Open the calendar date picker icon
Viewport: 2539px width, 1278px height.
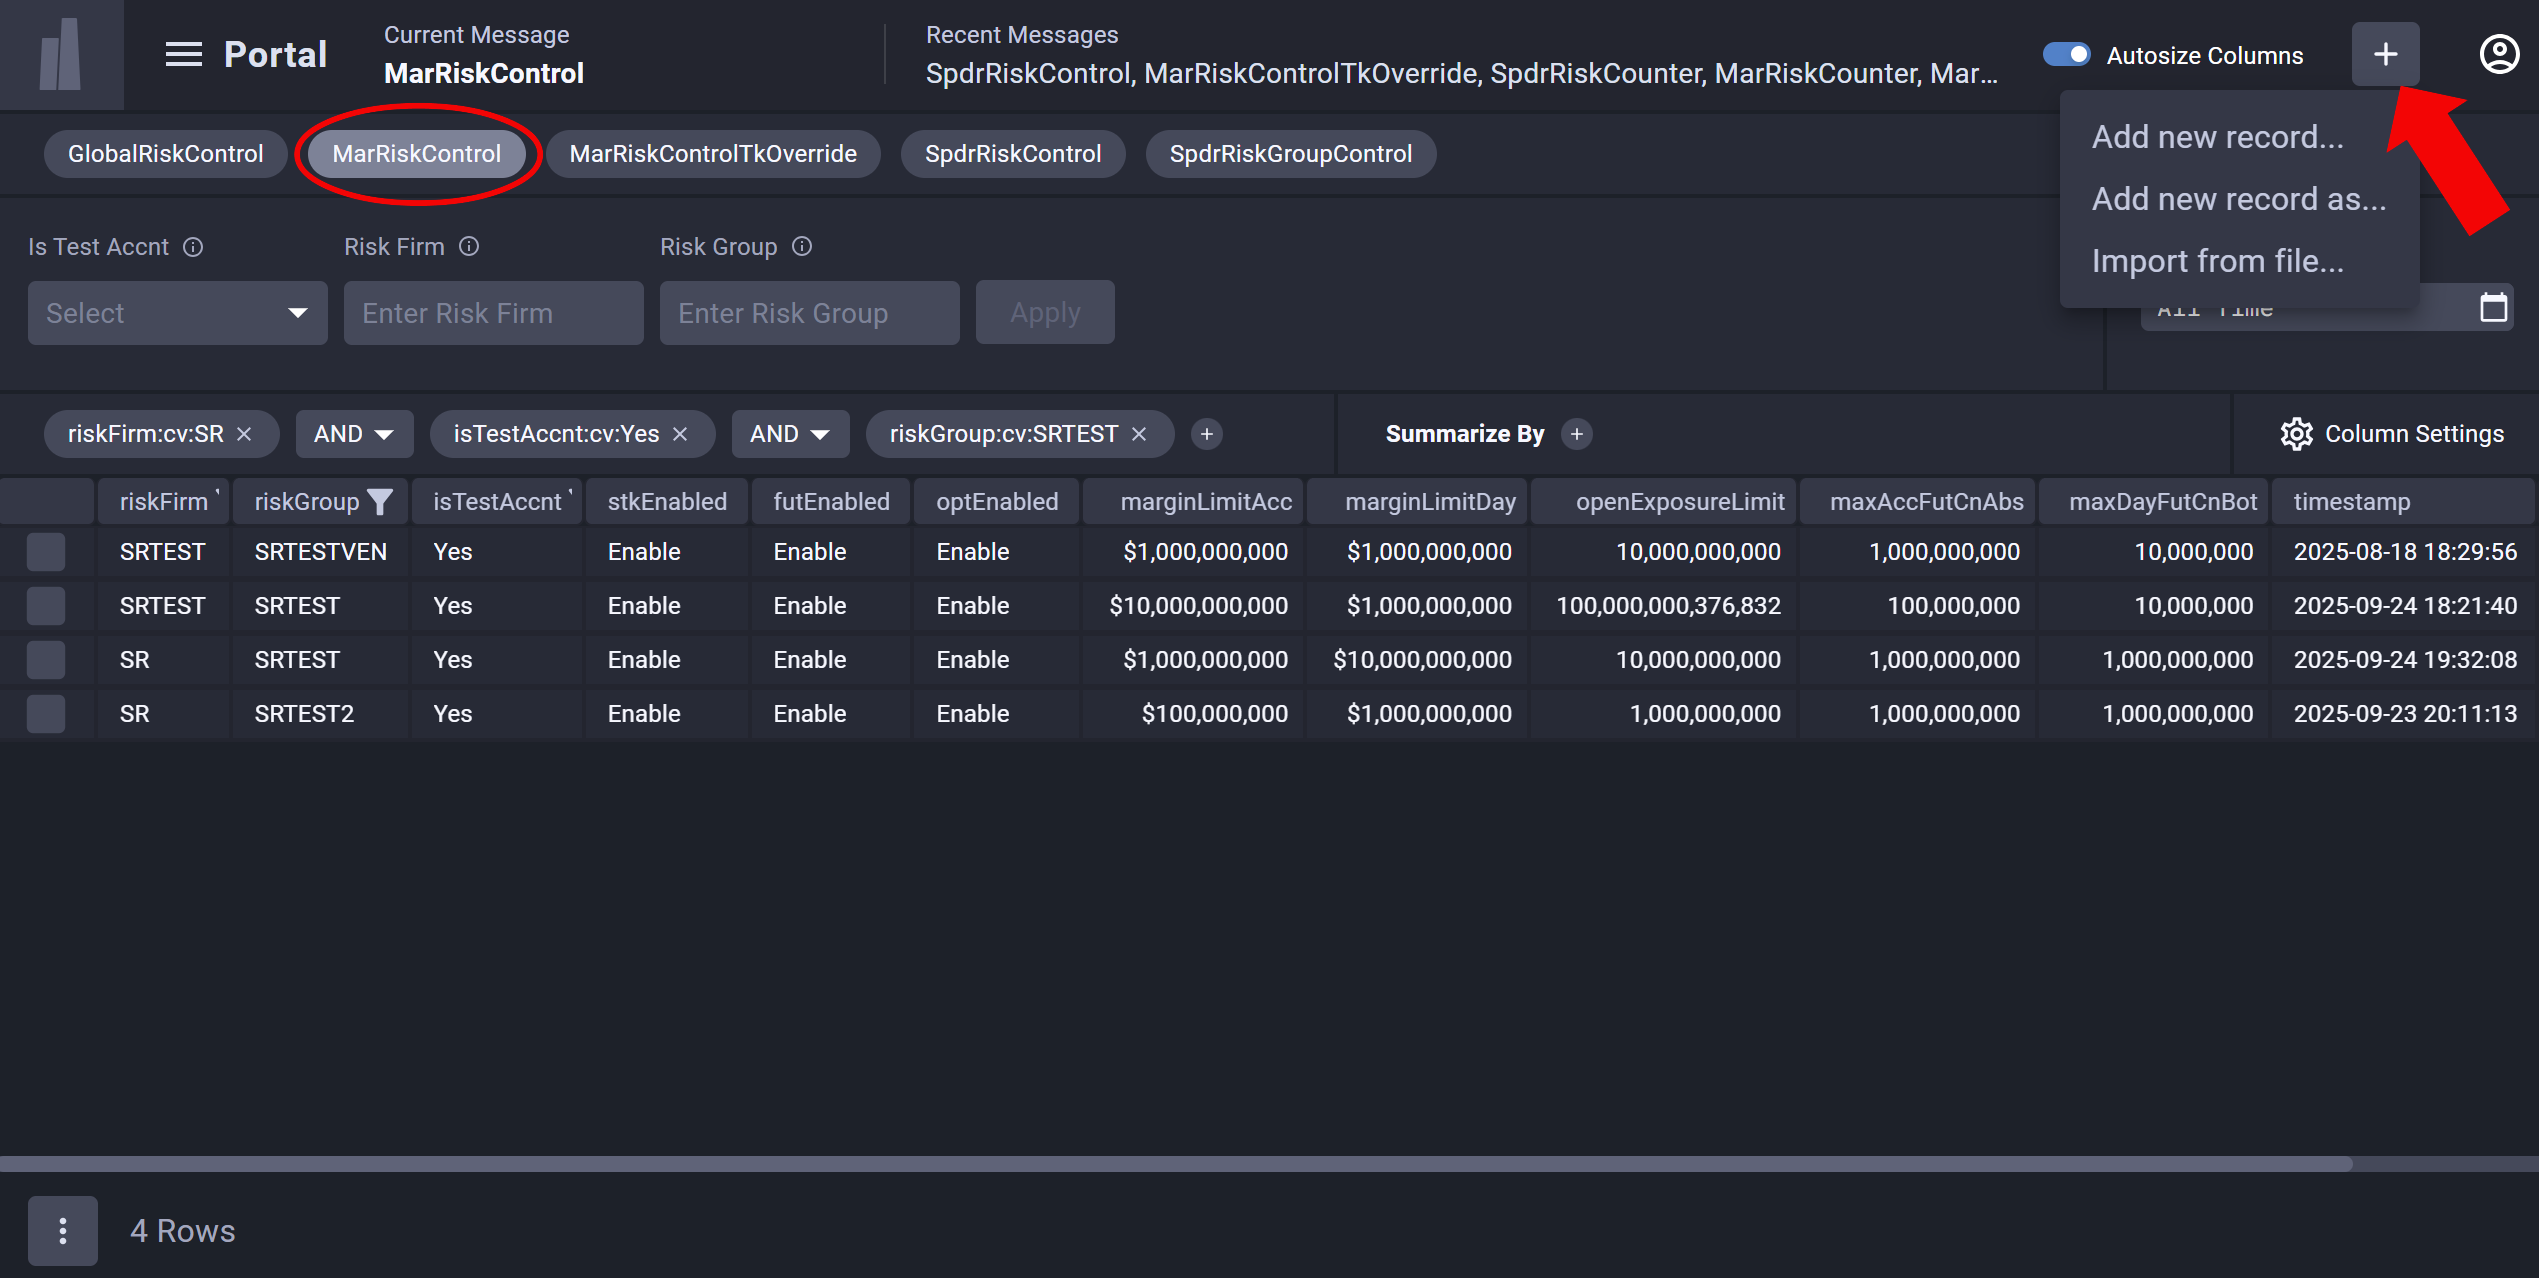(x=2493, y=308)
